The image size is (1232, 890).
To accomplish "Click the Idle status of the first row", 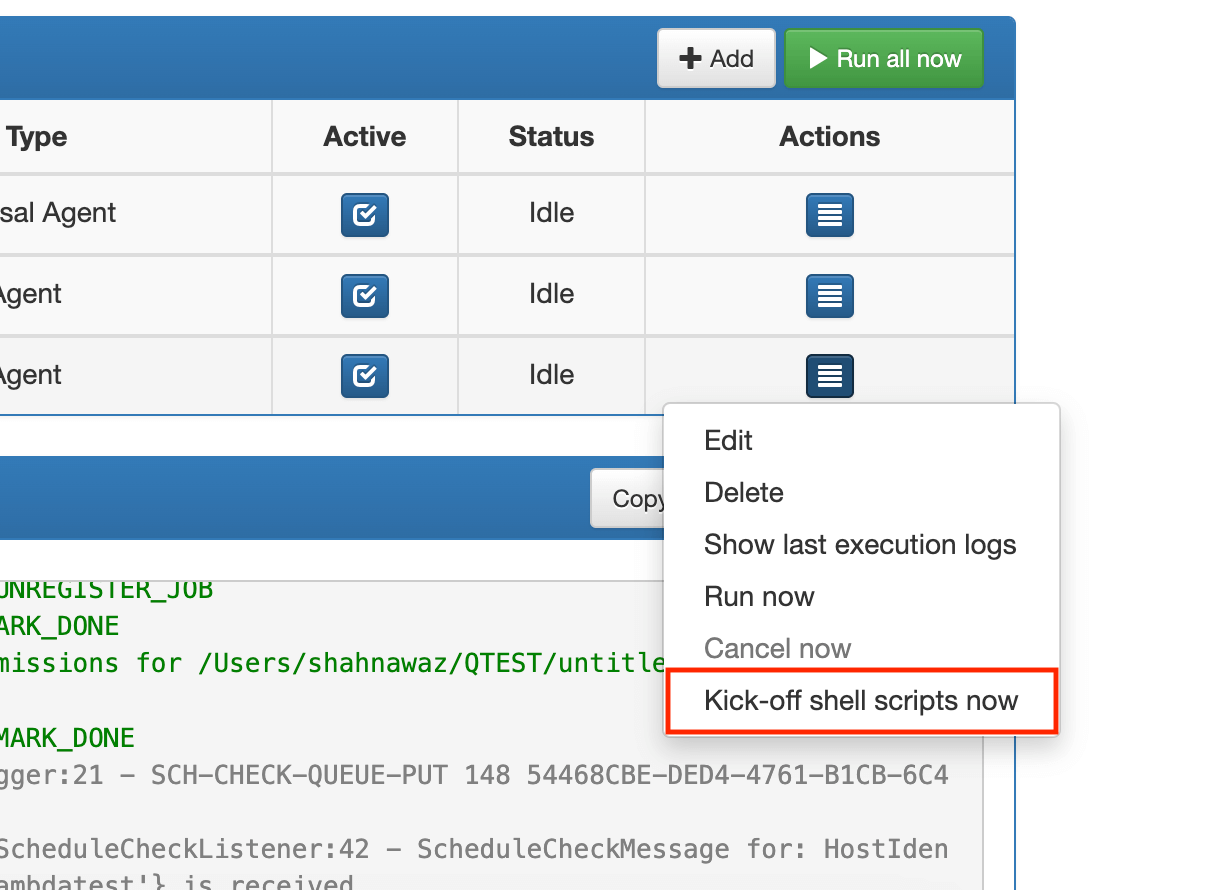I will (551, 213).
